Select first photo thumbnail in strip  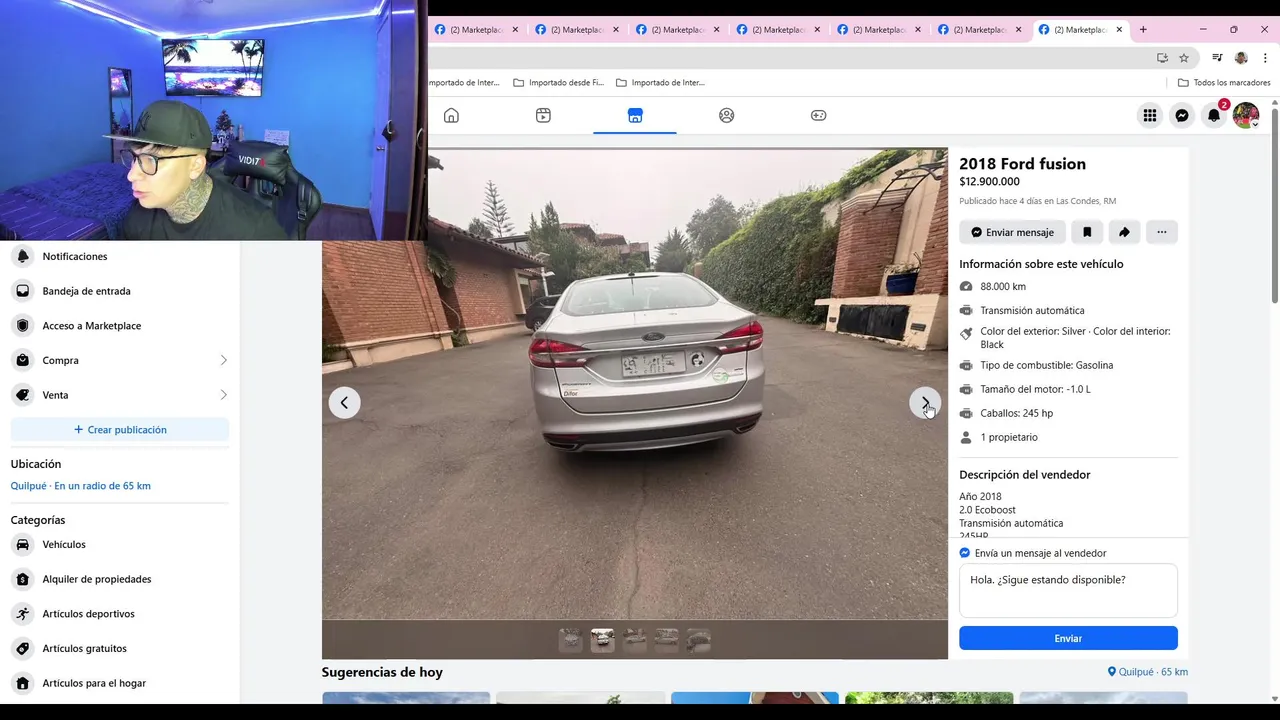[x=571, y=640]
